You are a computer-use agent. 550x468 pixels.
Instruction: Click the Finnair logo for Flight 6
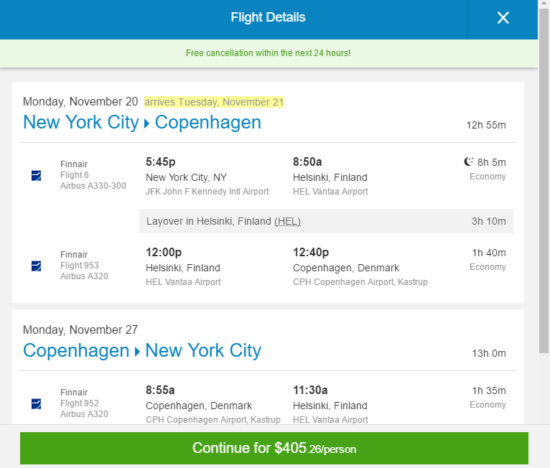pyautogui.click(x=36, y=175)
